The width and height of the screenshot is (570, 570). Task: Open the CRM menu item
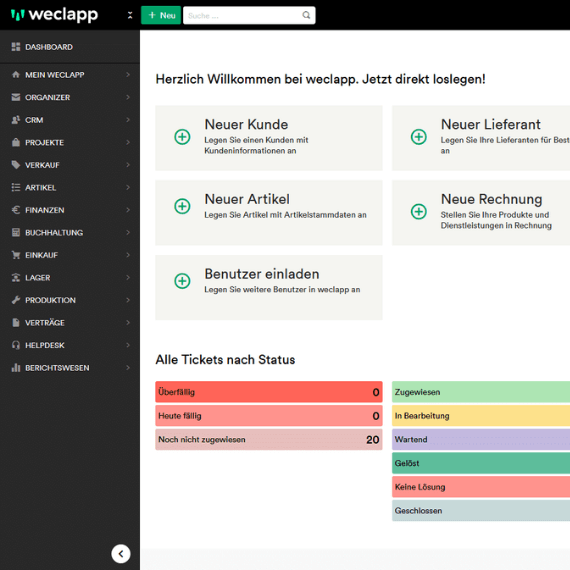point(70,120)
